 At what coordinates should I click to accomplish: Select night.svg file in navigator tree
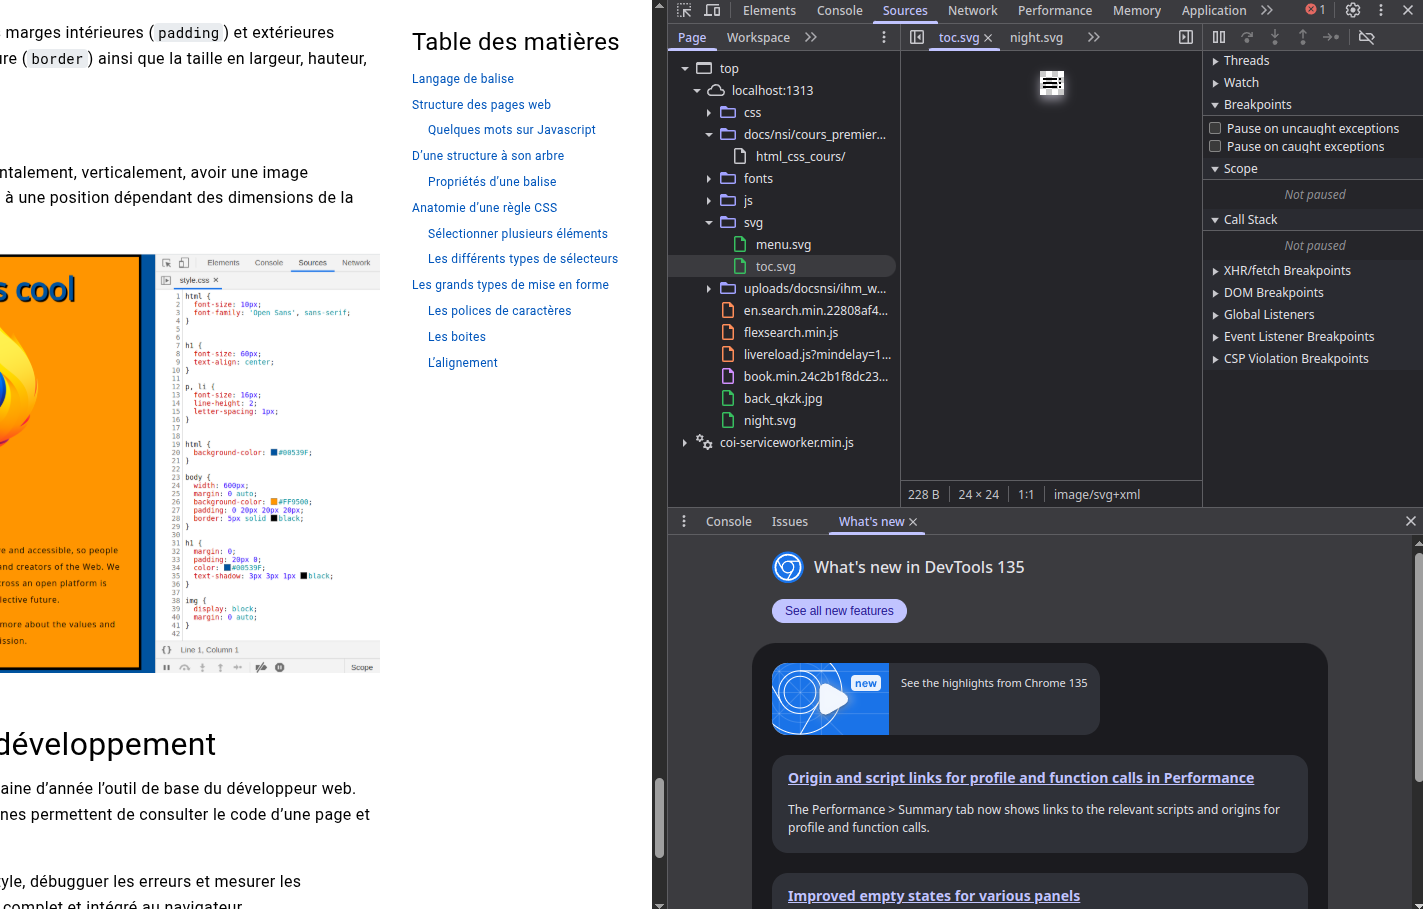pyautogui.click(x=769, y=421)
